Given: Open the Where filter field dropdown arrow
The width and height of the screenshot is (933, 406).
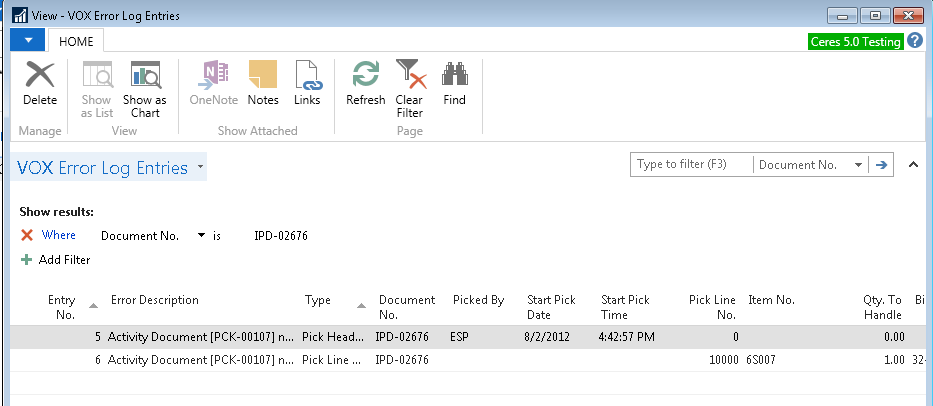Looking at the screenshot, I should (202, 236).
